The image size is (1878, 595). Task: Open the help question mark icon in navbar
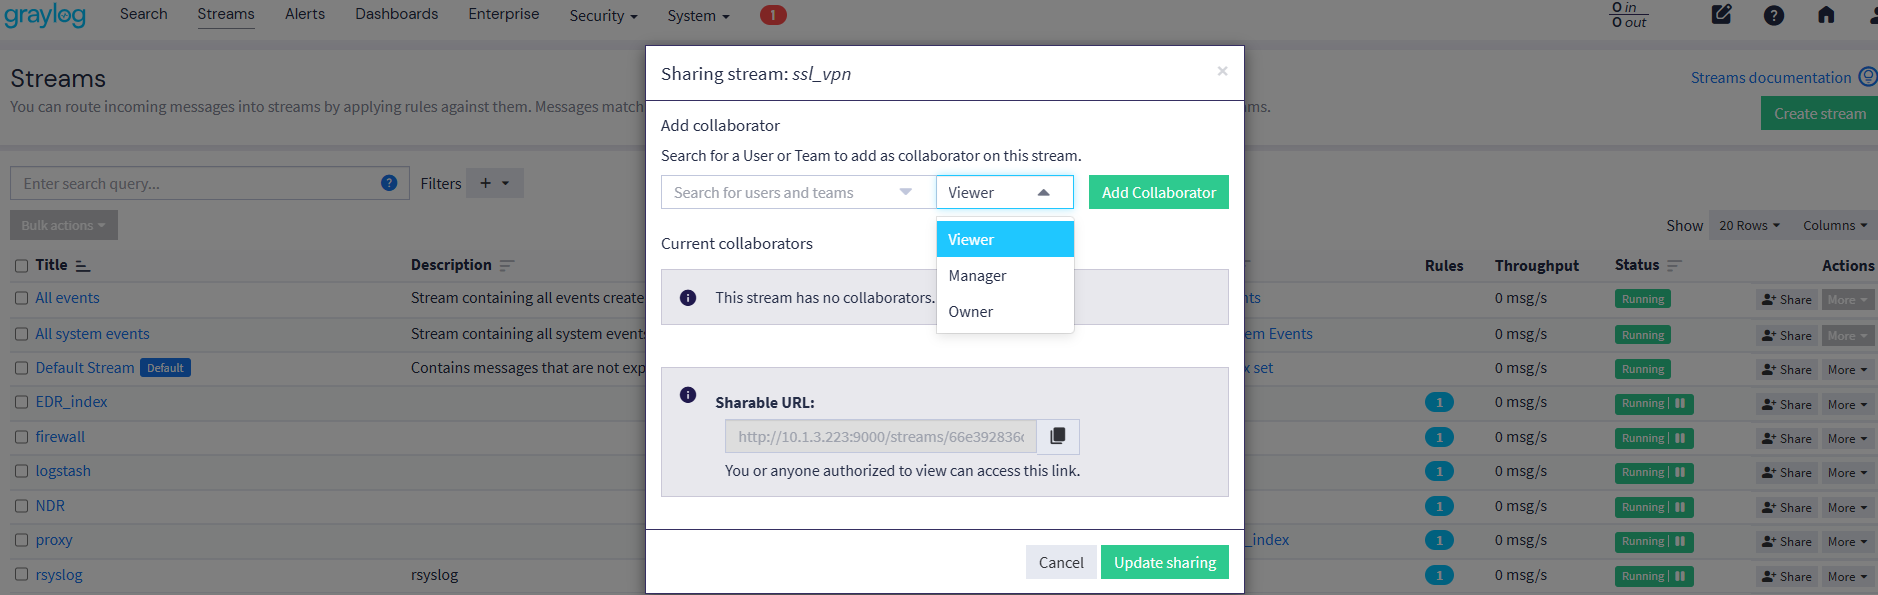pyautogui.click(x=1773, y=15)
